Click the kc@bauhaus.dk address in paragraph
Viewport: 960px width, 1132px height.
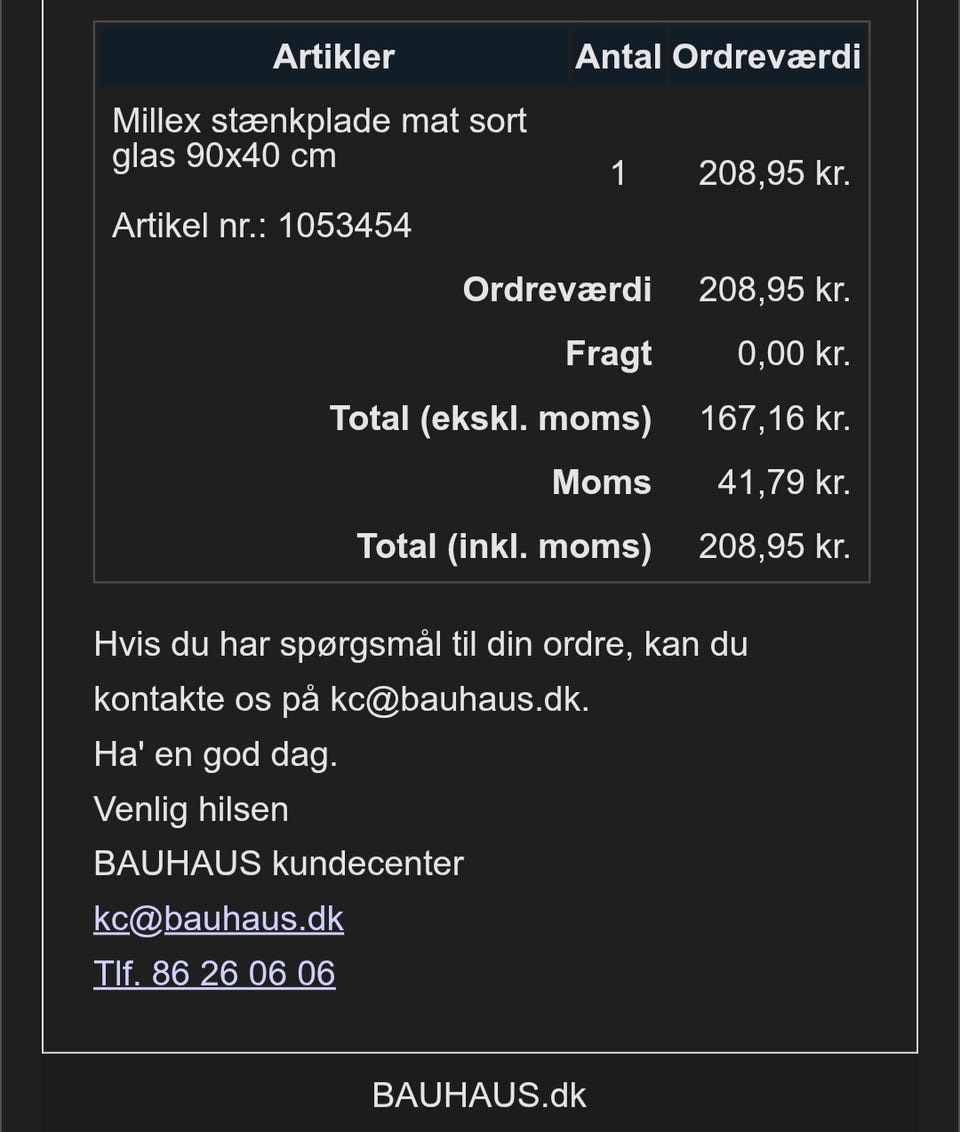(458, 699)
